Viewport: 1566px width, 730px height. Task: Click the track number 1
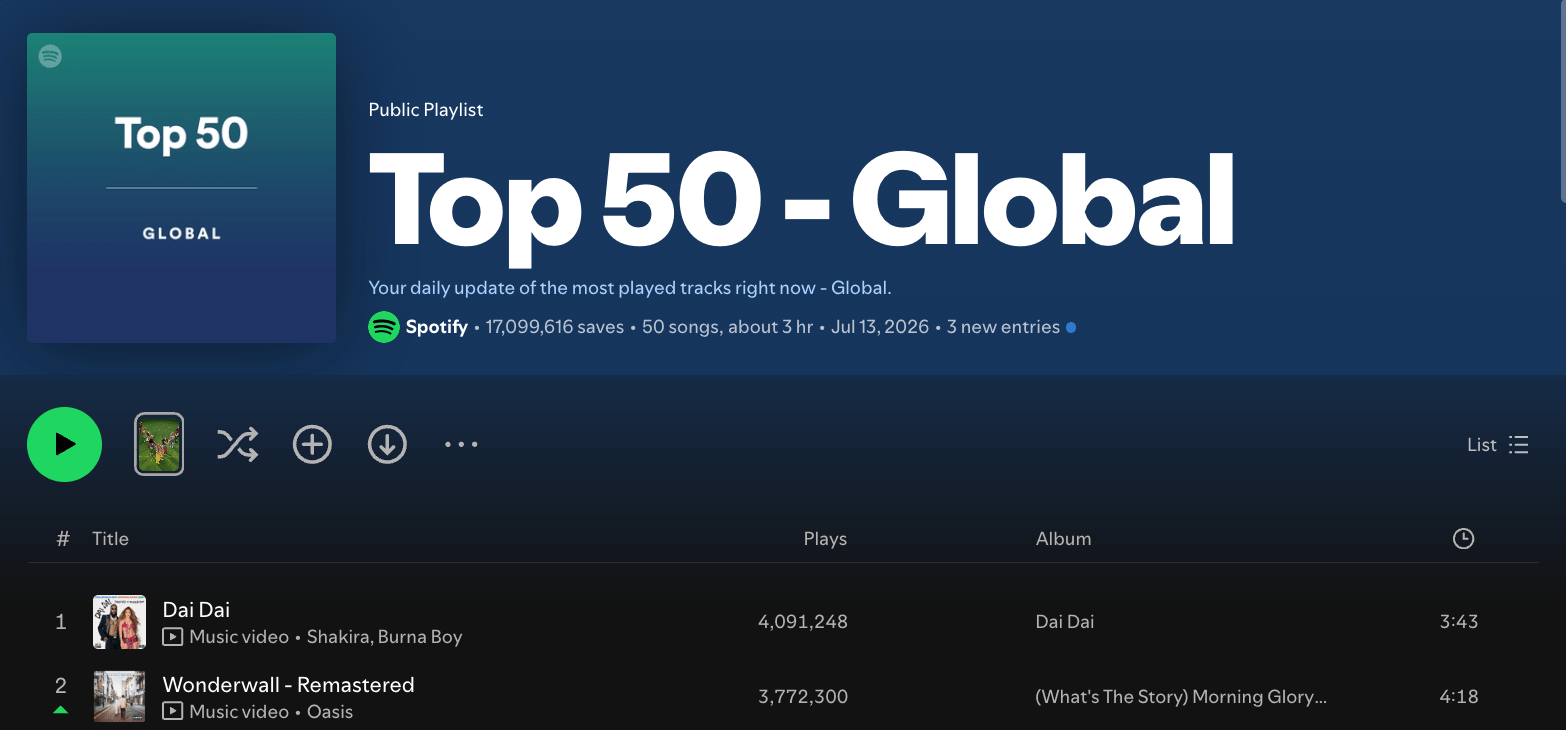(61, 622)
